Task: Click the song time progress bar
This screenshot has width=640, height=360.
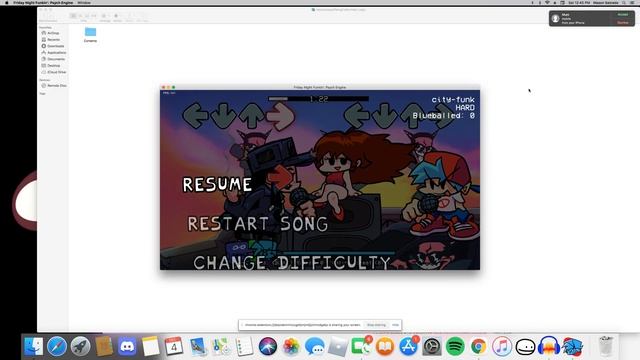Action: [318, 99]
